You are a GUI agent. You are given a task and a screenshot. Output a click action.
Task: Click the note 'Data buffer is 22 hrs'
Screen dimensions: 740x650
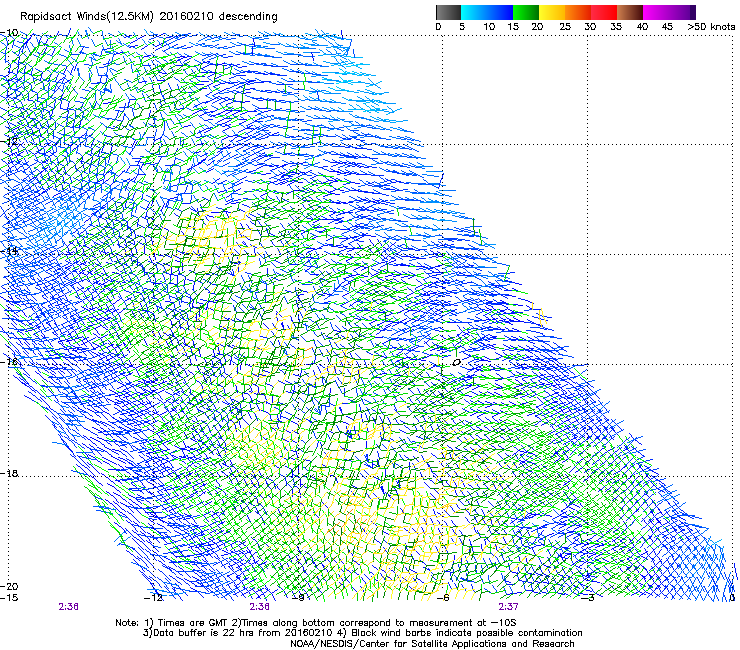pos(204,633)
